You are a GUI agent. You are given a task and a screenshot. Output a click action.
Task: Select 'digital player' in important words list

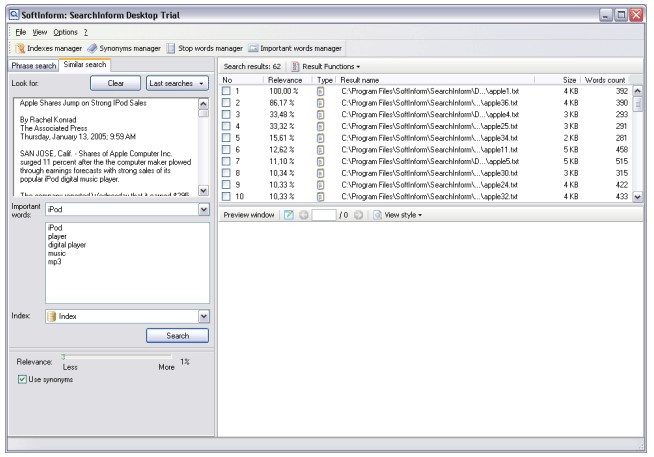click(x=67, y=245)
